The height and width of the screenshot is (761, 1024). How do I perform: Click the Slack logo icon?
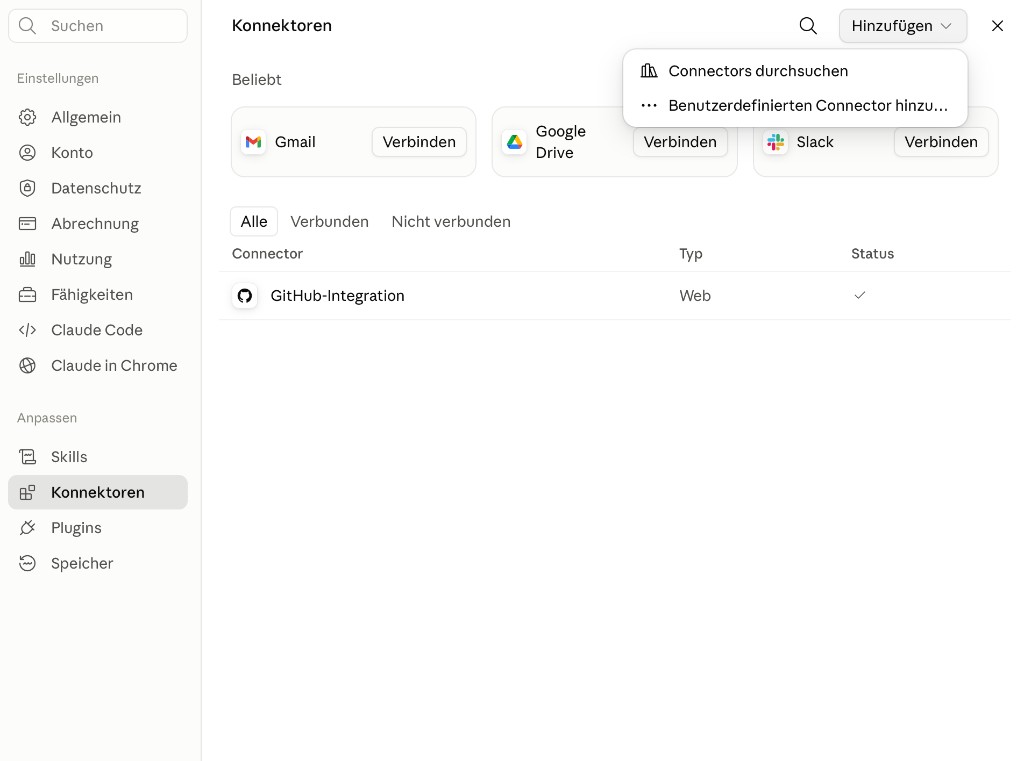point(776,142)
